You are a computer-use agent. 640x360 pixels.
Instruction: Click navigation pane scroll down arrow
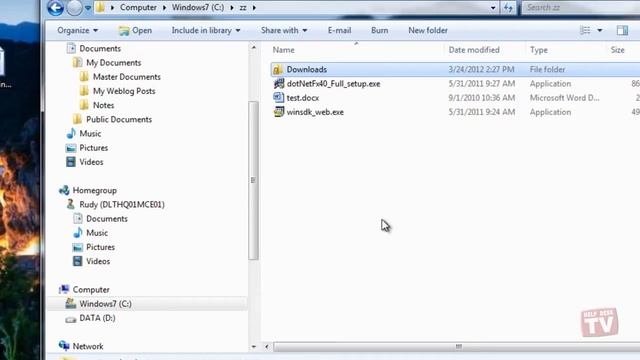pos(253,347)
